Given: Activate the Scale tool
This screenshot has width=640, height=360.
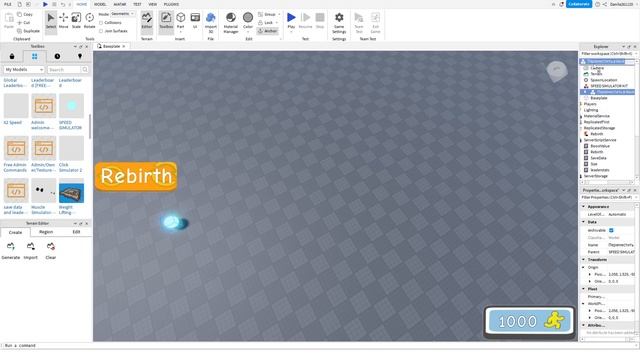Looking at the screenshot, I should [x=76, y=20].
